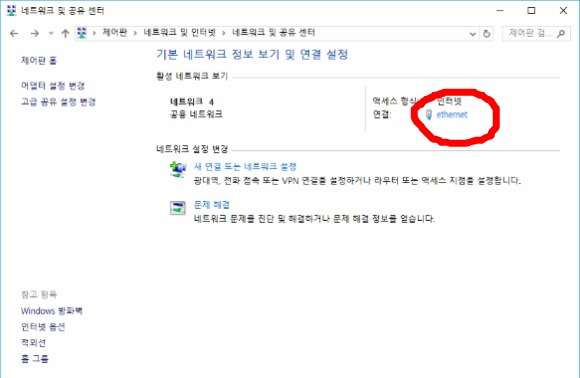
Task: Click the new connection setup icon
Action: pos(178,169)
